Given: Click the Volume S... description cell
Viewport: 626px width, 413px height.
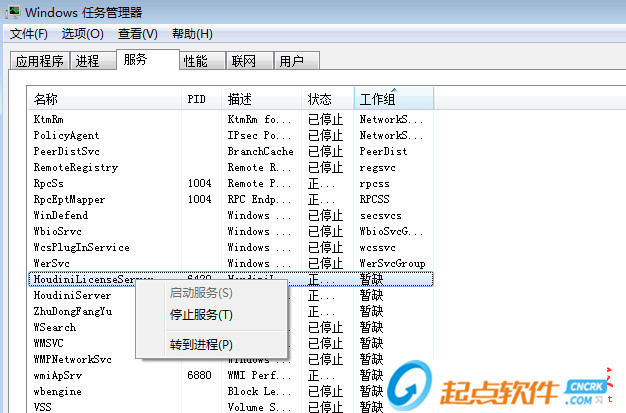Looking at the screenshot, I should (x=259, y=407).
